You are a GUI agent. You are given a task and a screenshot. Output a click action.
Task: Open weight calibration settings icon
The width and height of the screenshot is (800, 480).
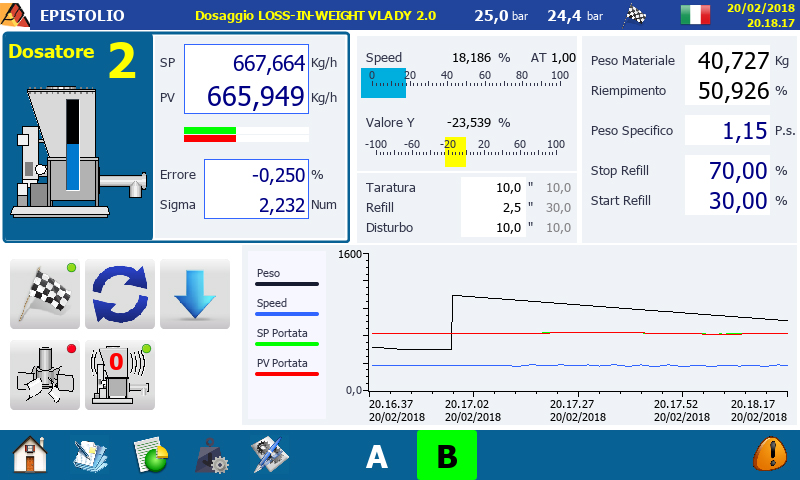click(210, 455)
